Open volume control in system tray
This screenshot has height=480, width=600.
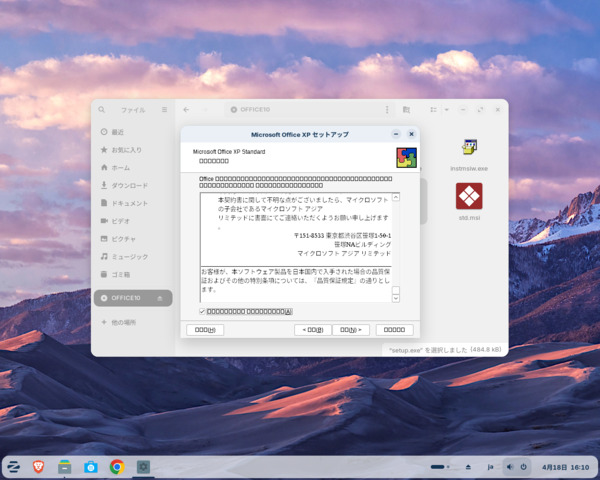click(510, 467)
